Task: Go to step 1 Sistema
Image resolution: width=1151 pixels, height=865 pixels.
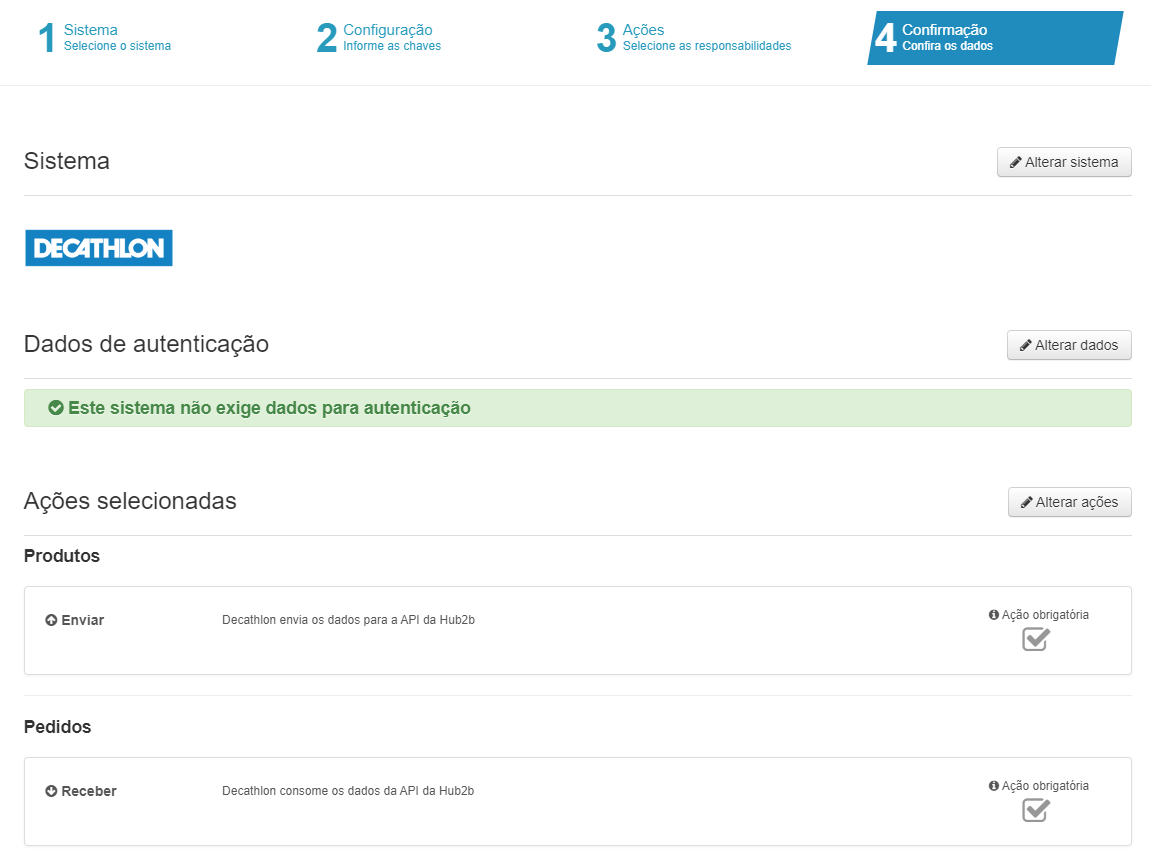Action: click(104, 37)
